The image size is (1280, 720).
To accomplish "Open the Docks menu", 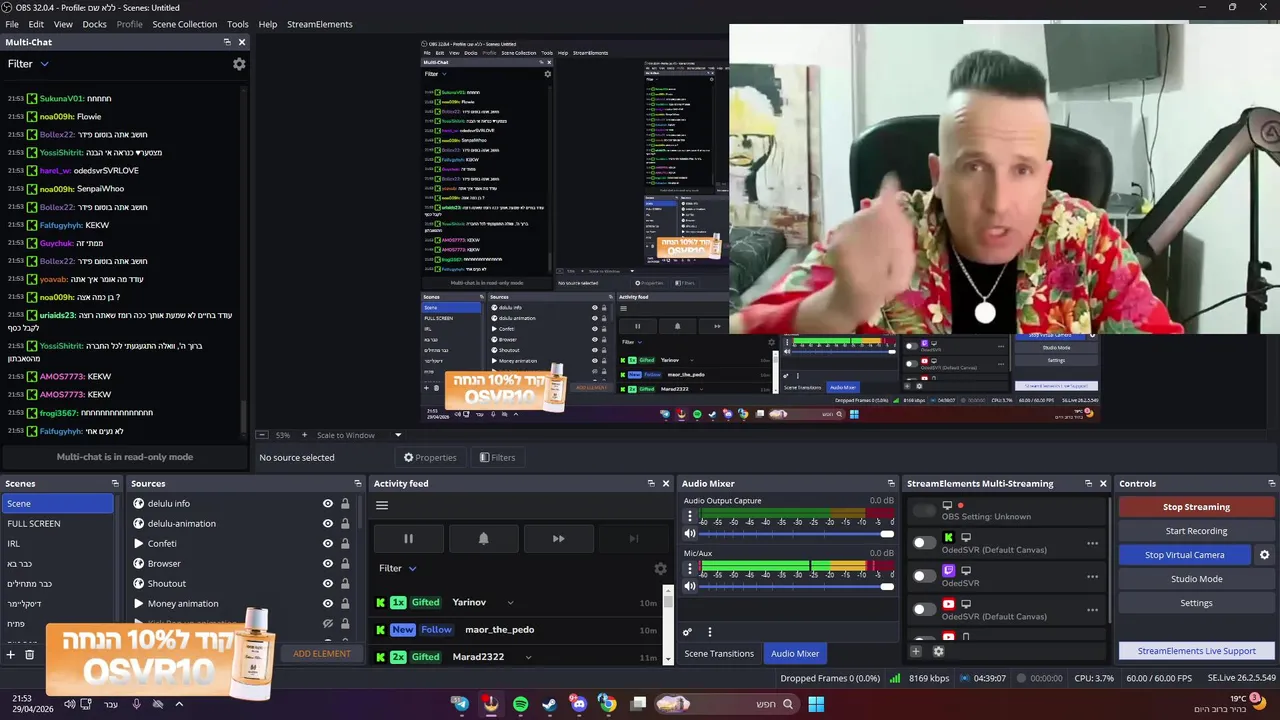I will pyautogui.click(x=94, y=24).
